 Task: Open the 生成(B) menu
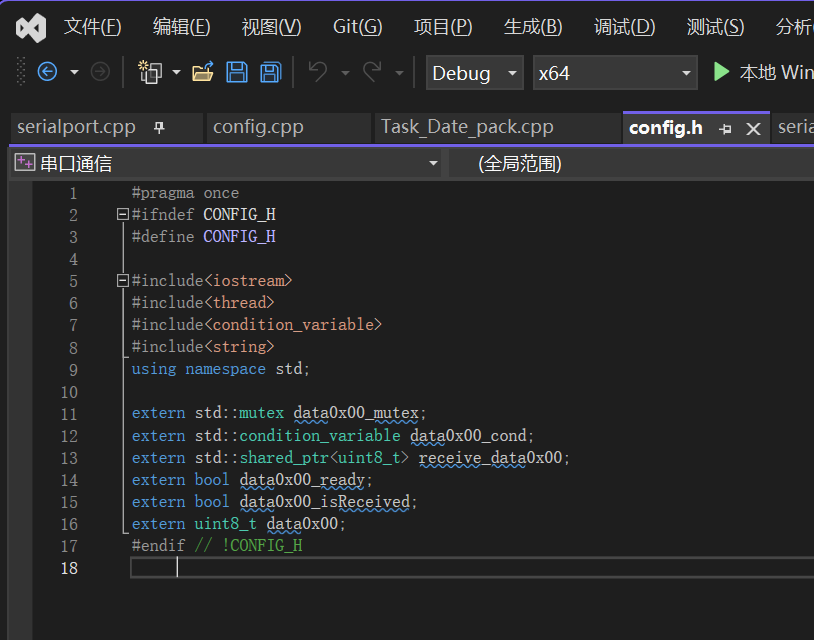(x=533, y=27)
